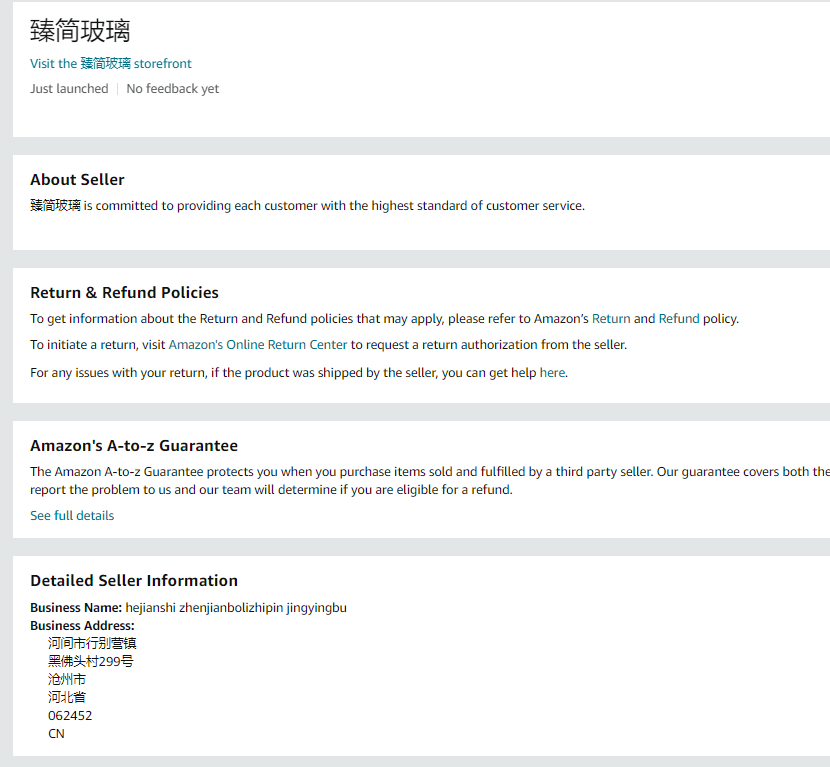Click the country code CN
Screen dimensions: 830x767
pyautogui.click(x=56, y=734)
